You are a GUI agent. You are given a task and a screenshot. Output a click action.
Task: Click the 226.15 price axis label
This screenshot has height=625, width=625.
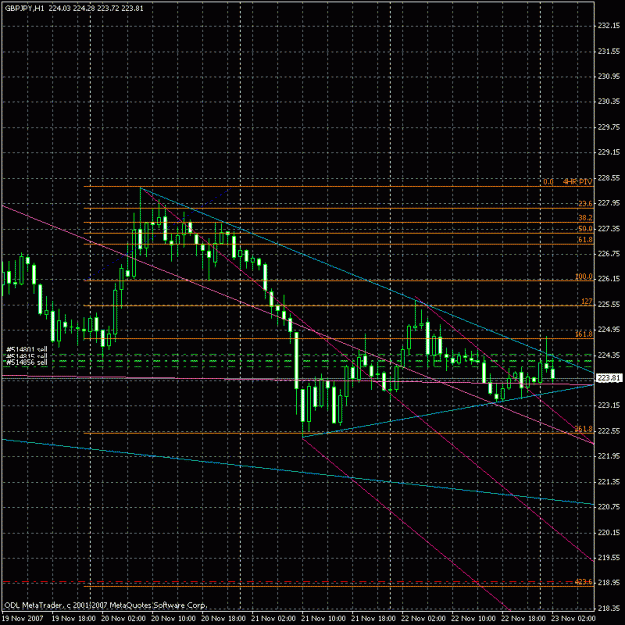[609, 279]
